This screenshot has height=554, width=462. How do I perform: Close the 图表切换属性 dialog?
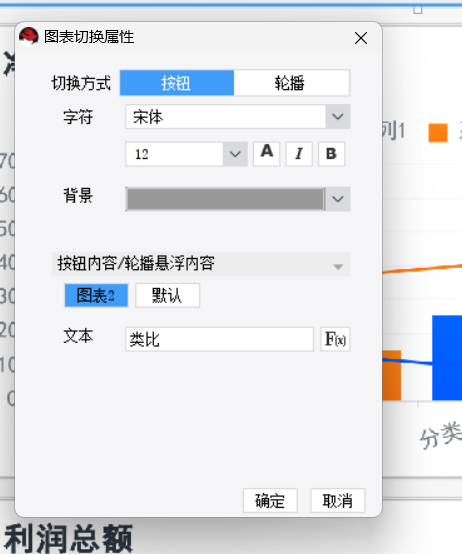[361, 38]
